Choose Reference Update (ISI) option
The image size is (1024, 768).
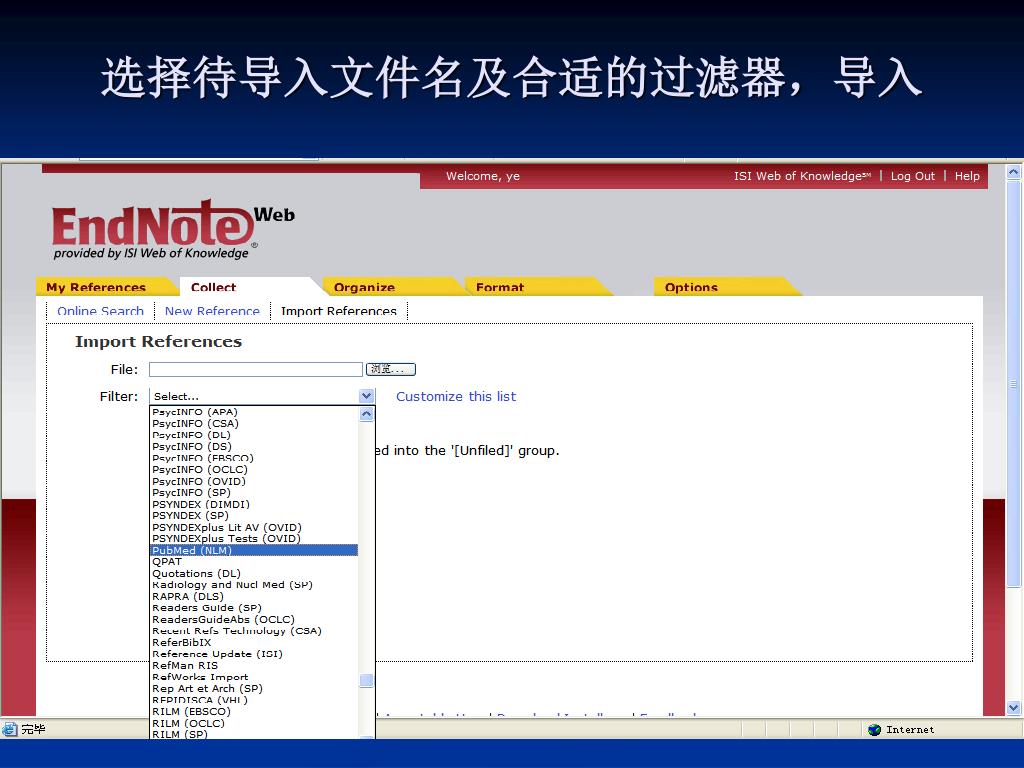[x=253, y=654]
